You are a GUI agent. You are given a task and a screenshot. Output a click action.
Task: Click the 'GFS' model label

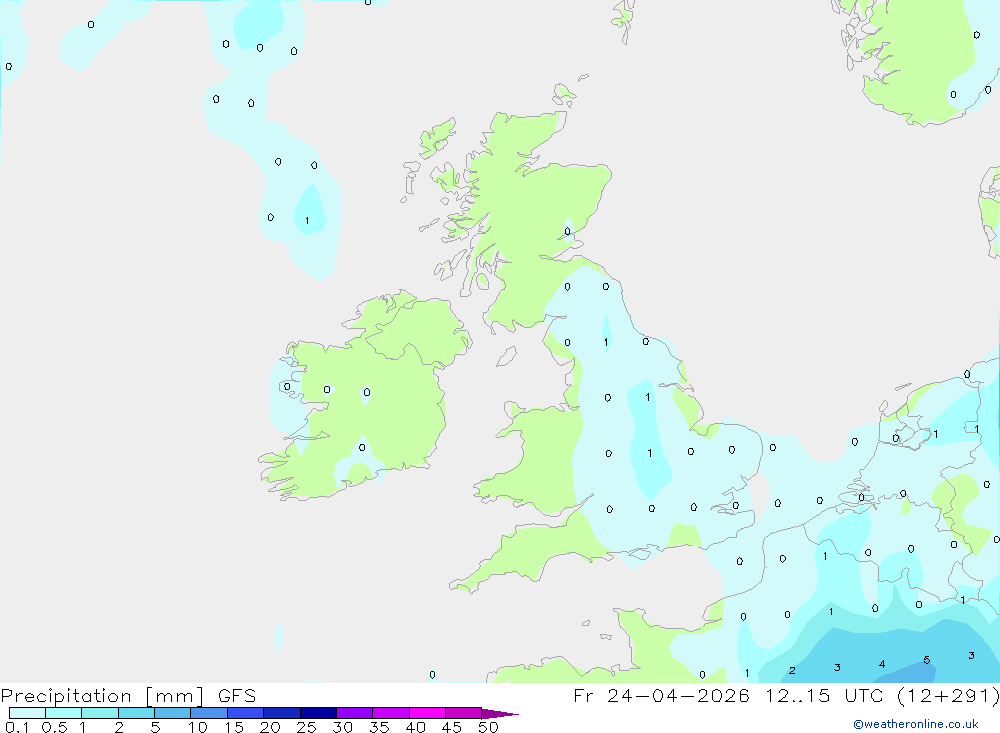237,695
